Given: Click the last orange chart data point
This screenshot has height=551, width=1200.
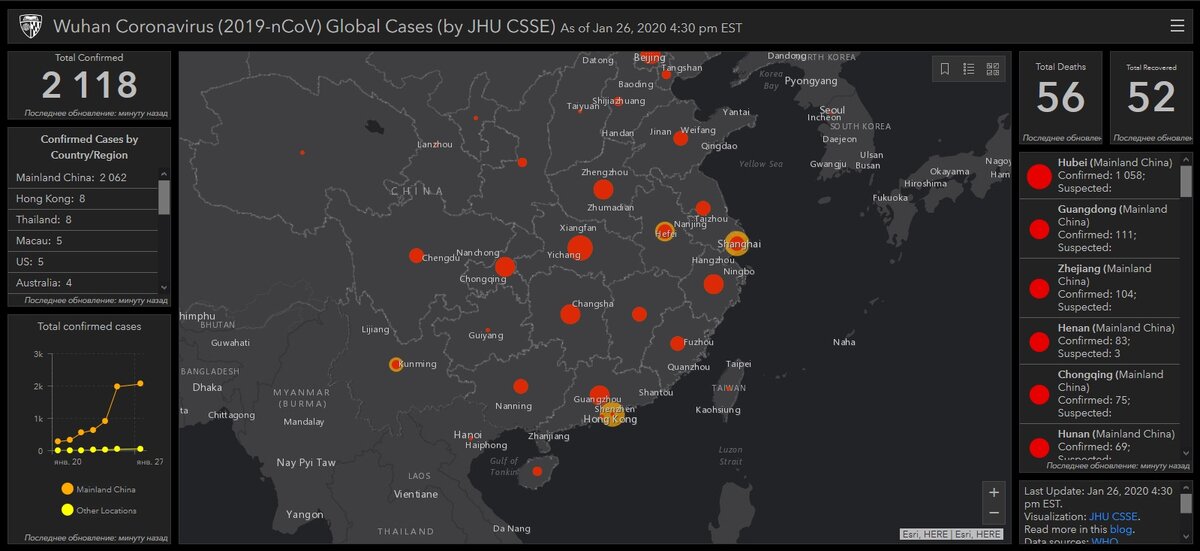Looking at the screenshot, I should click(x=140, y=383).
